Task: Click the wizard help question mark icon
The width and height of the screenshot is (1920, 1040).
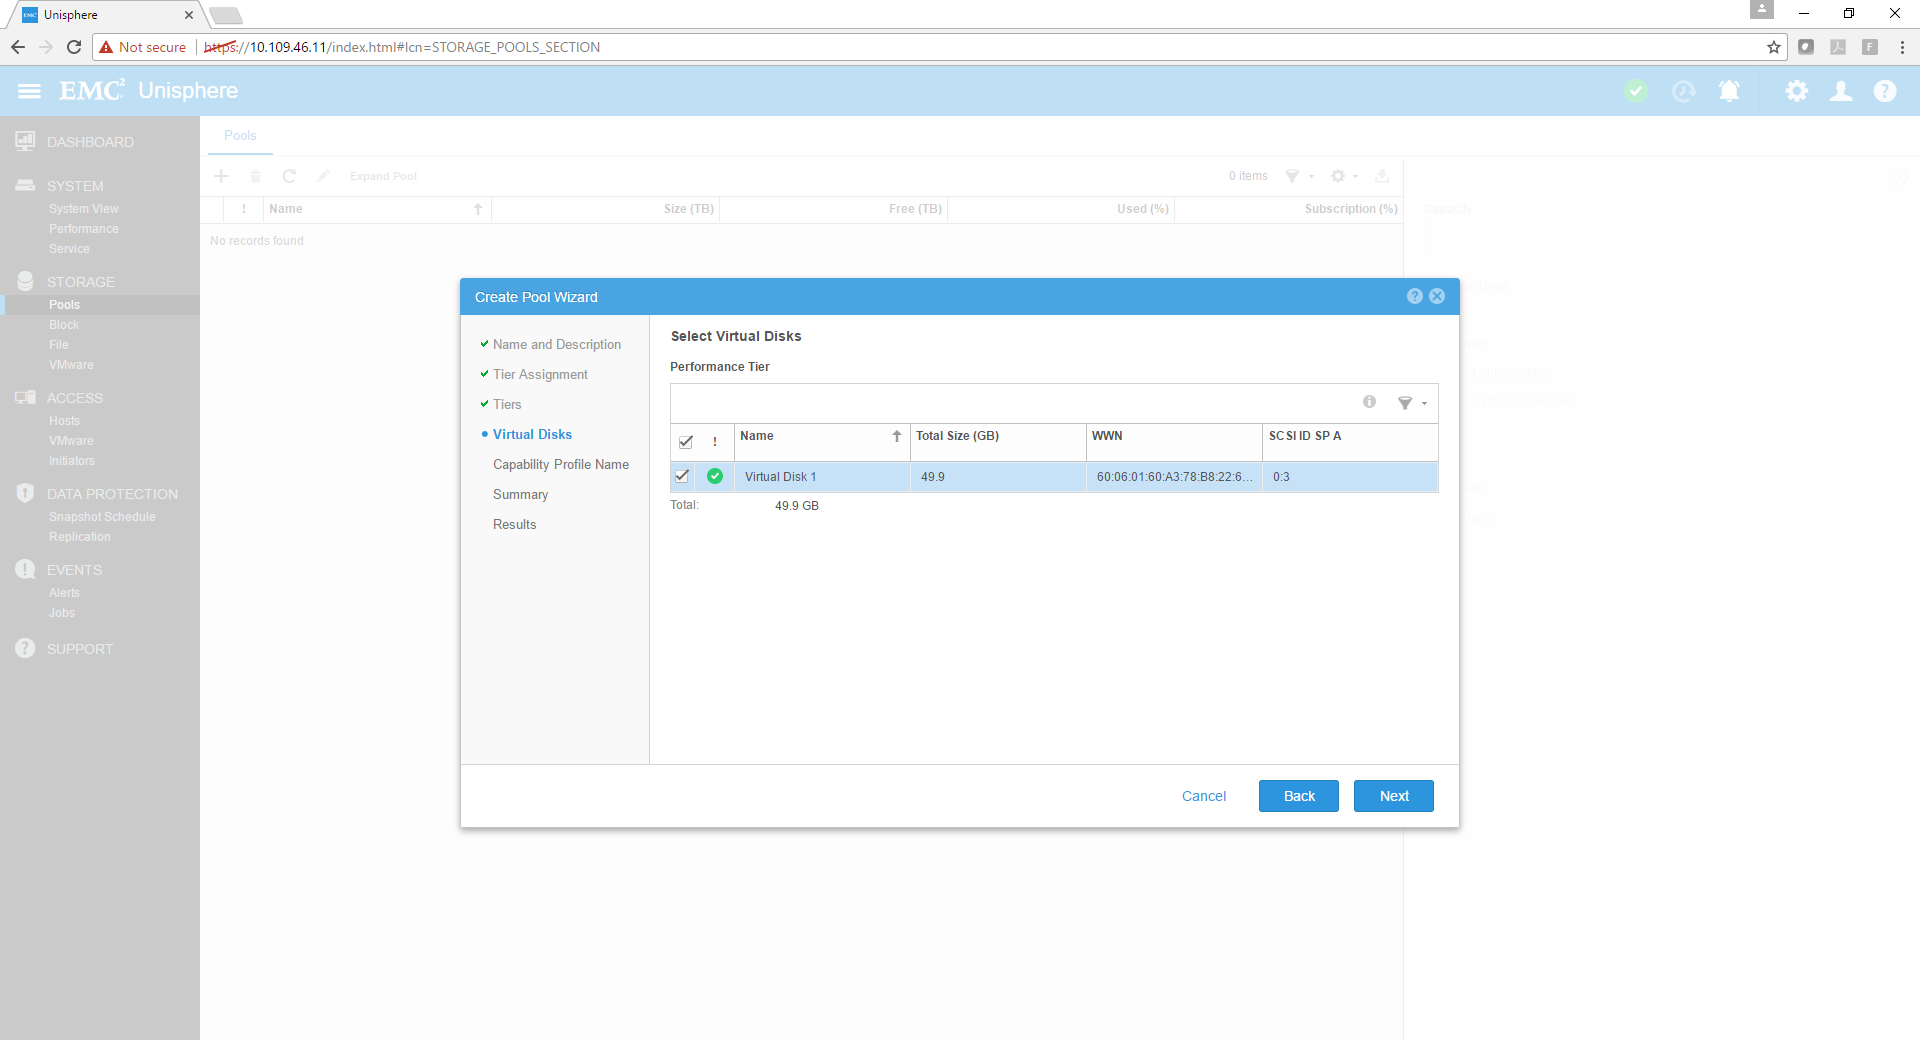Action: (x=1414, y=296)
